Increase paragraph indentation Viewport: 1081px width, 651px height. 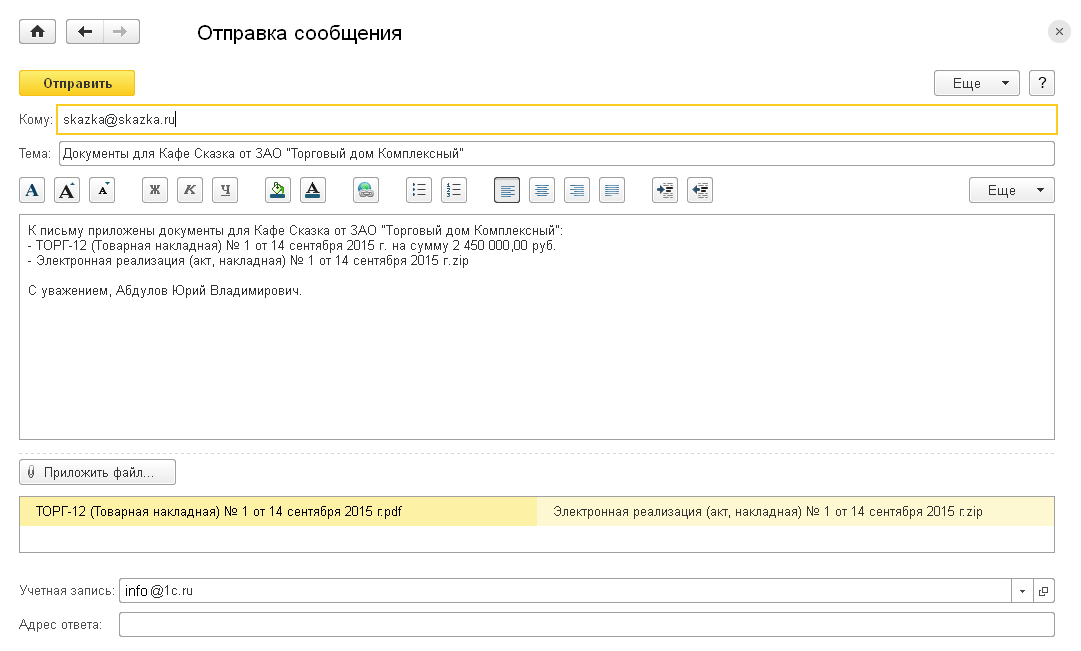[664, 190]
